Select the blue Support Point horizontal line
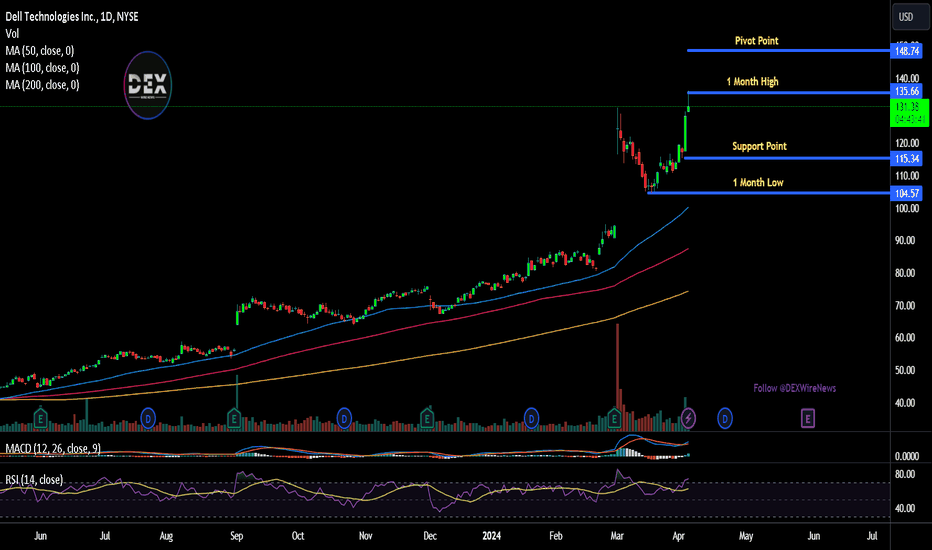The width and height of the screenshot is (932, 550). coord(787,158)
